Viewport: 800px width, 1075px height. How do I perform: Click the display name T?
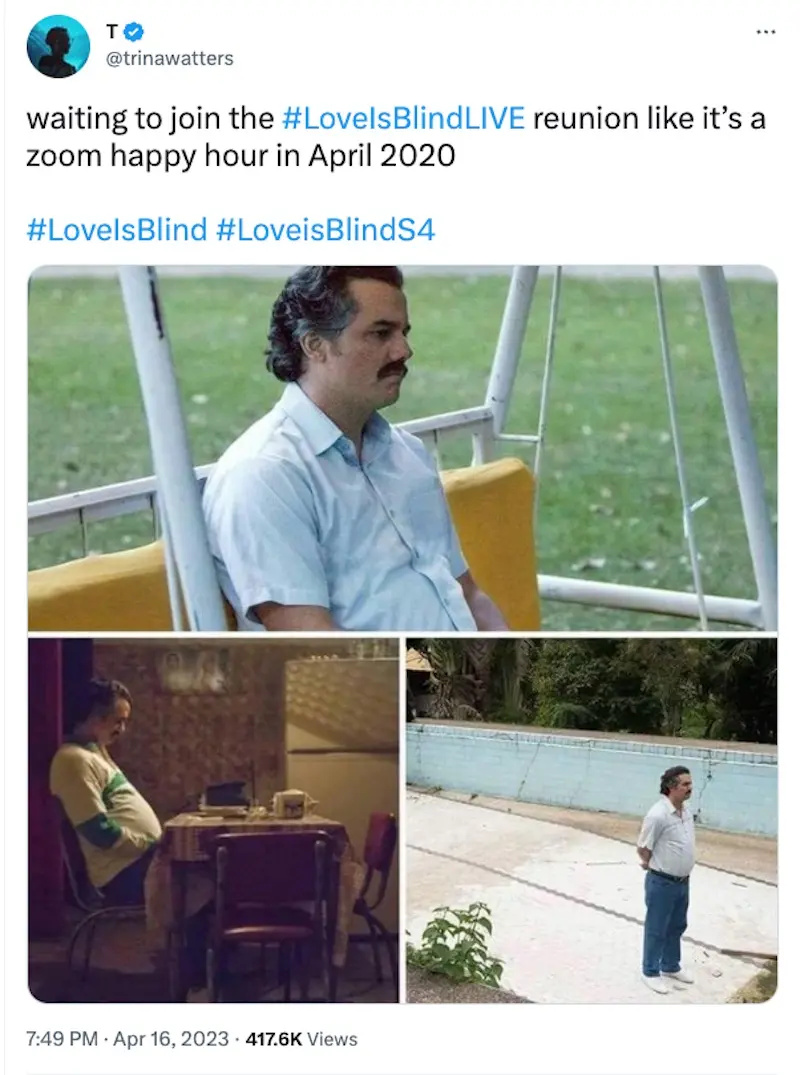click(112, 32)
